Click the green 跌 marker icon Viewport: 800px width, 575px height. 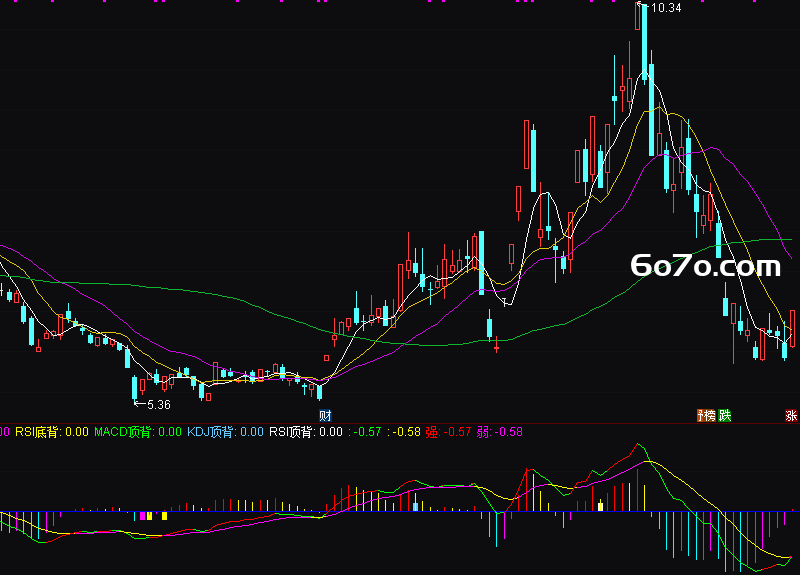[x=724, y=415]
